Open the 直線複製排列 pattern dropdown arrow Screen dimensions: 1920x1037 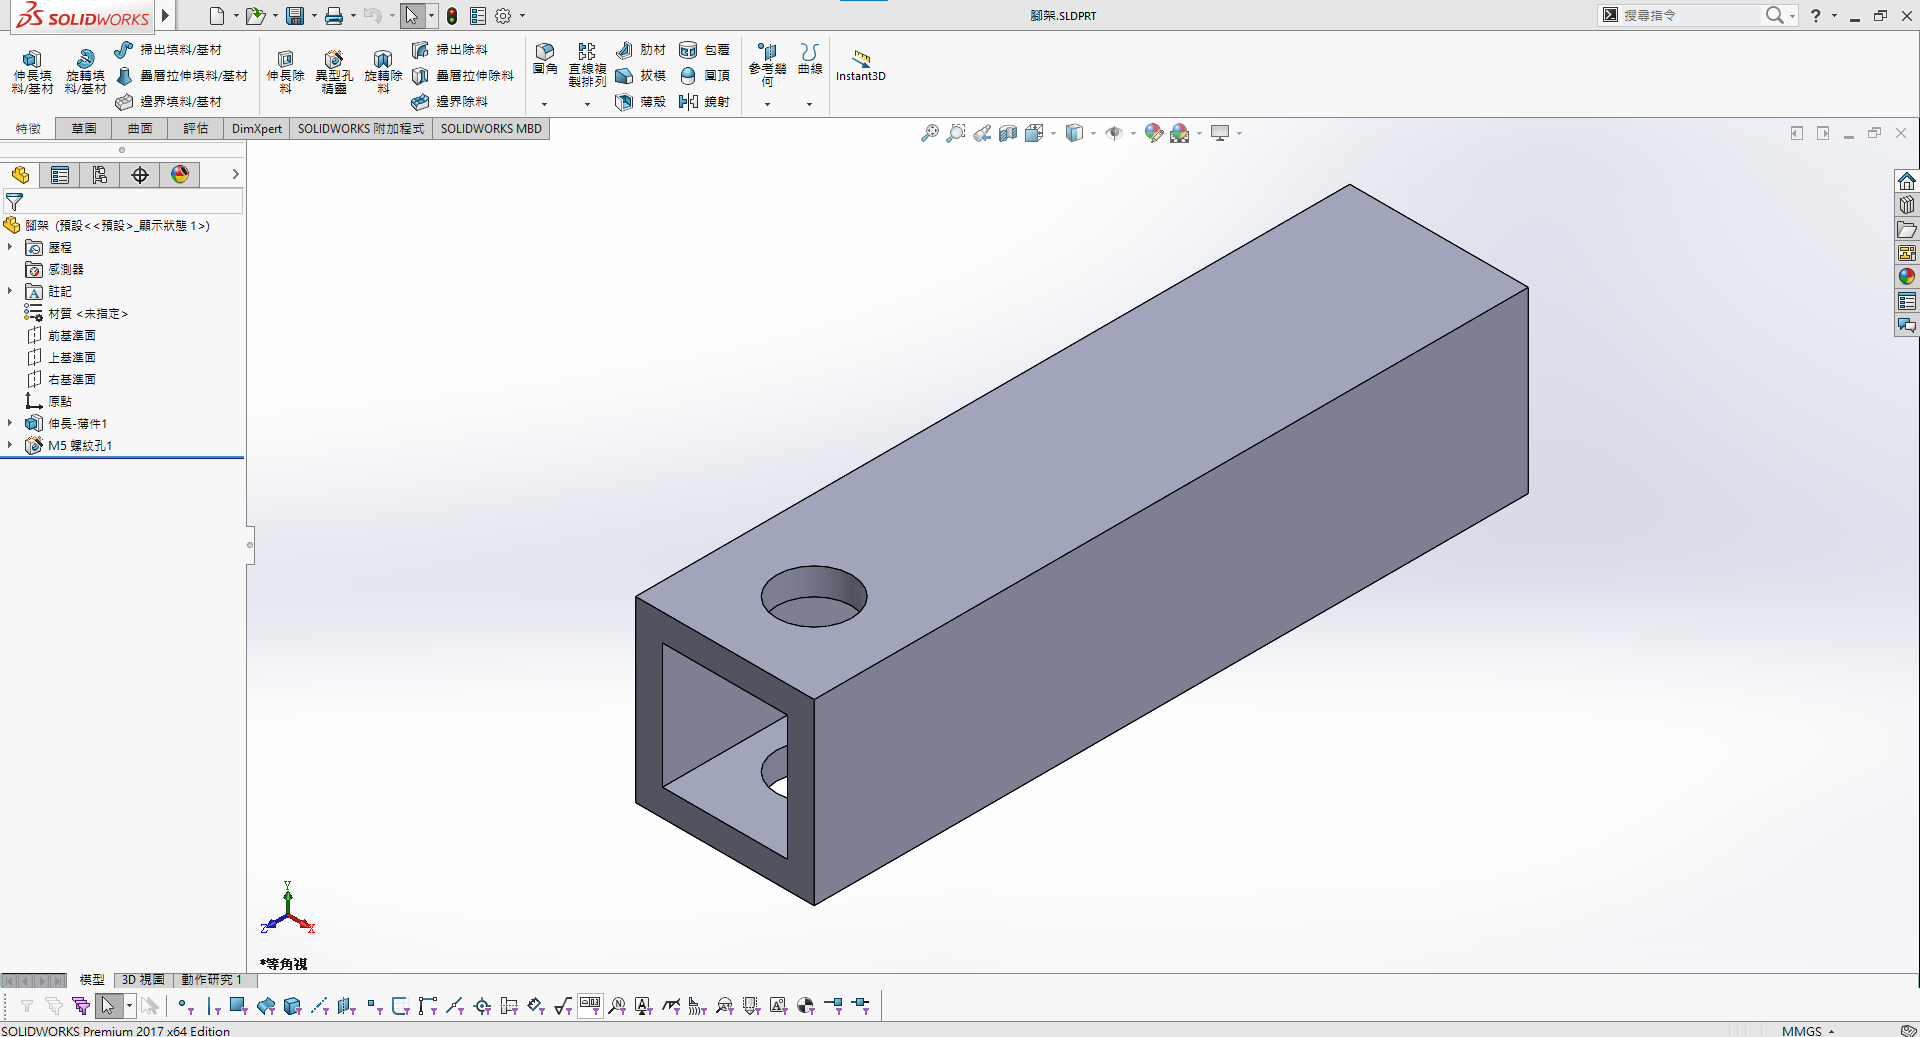point(587,104)
